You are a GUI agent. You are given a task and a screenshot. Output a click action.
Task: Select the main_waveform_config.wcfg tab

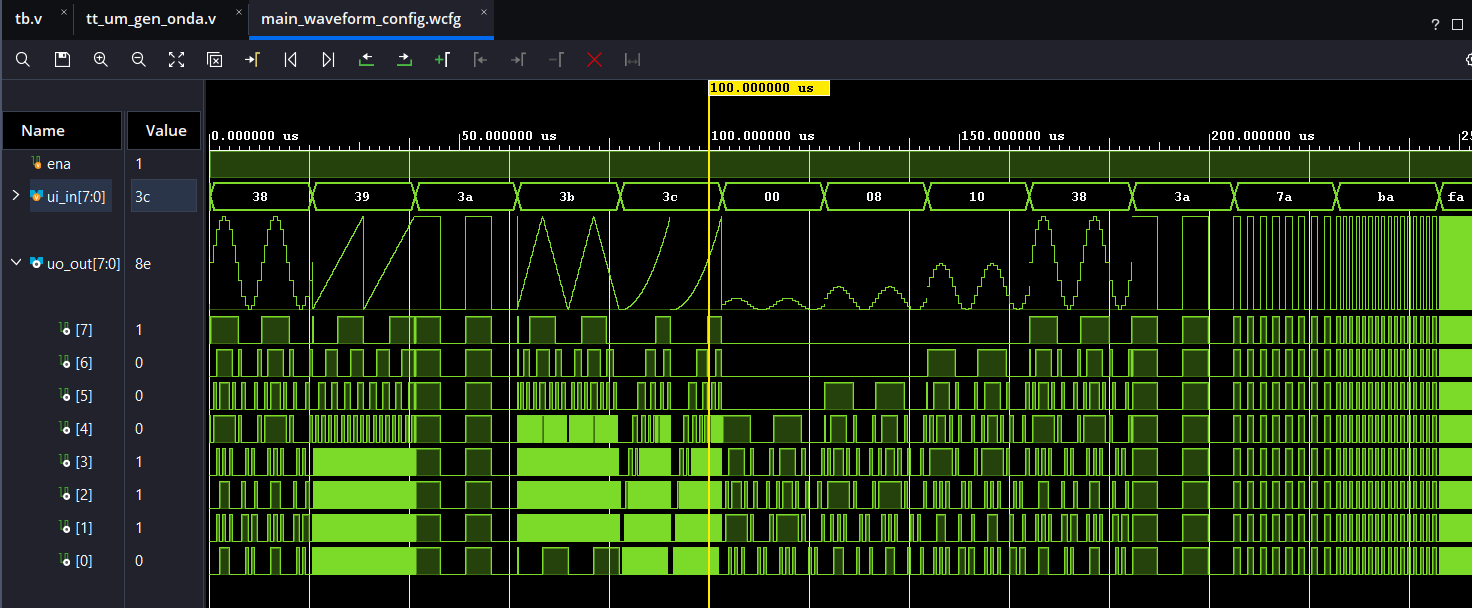tap(361, 20)
